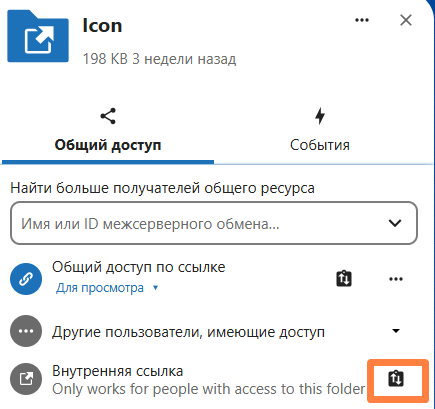Click the grey internal link avatar icon
The height and width of the screenshot is (409, 435).
(26, 379)
